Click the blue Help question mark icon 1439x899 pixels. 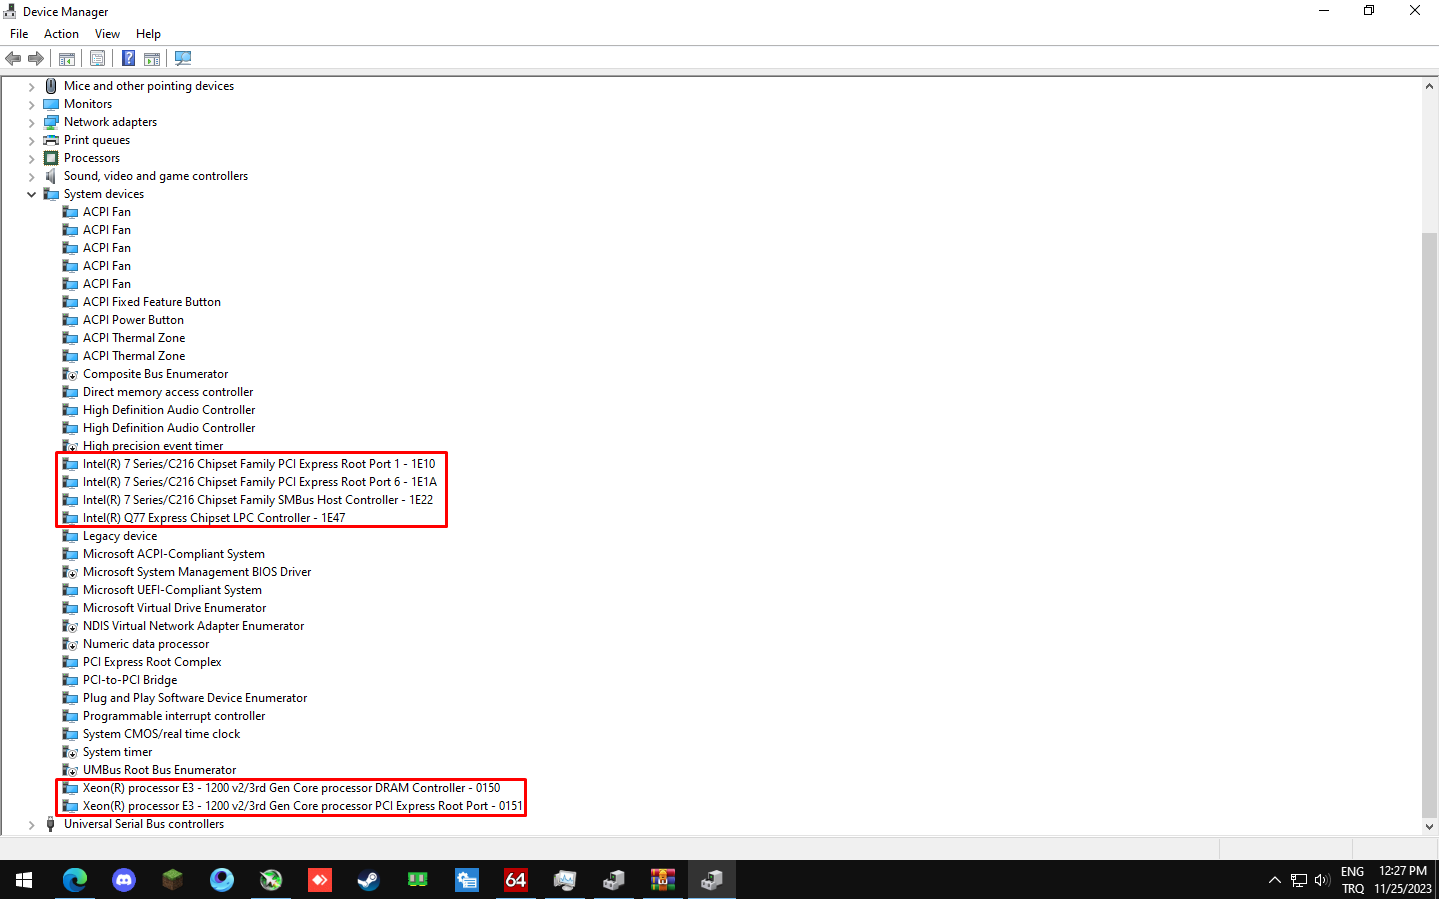point(129,58)
